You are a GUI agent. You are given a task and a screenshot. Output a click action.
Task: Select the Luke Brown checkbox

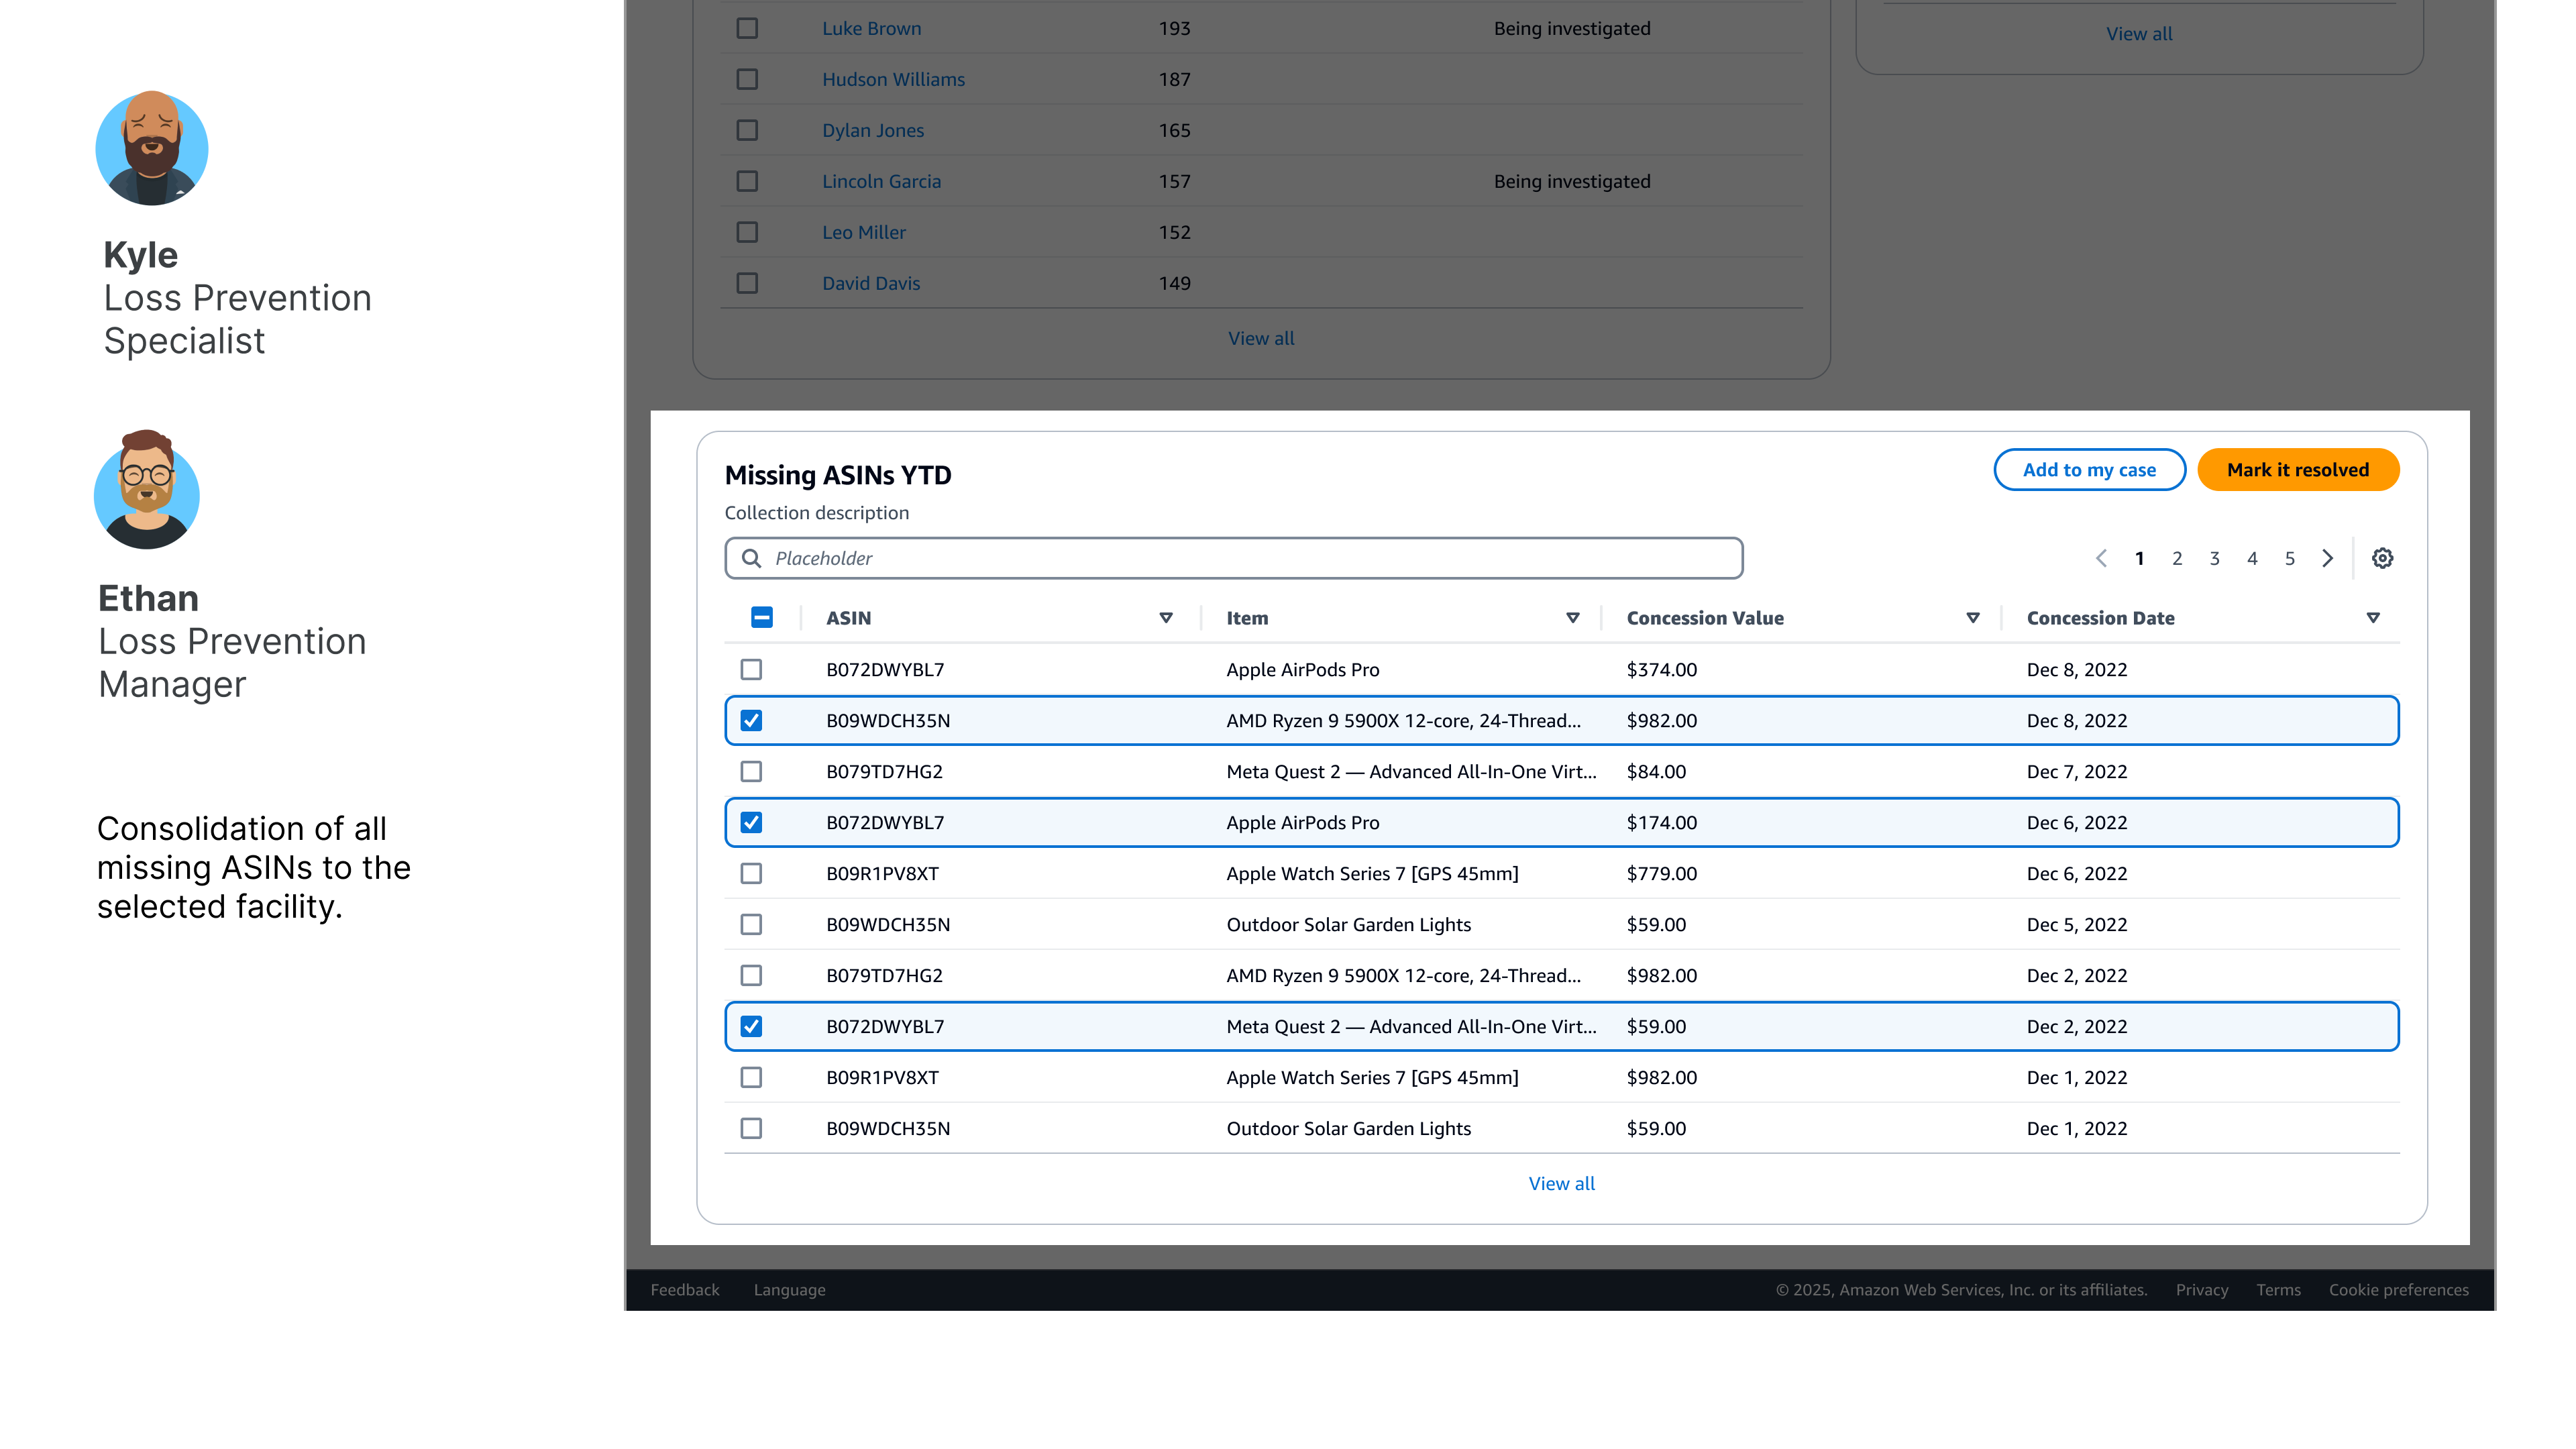coord(747,28)
